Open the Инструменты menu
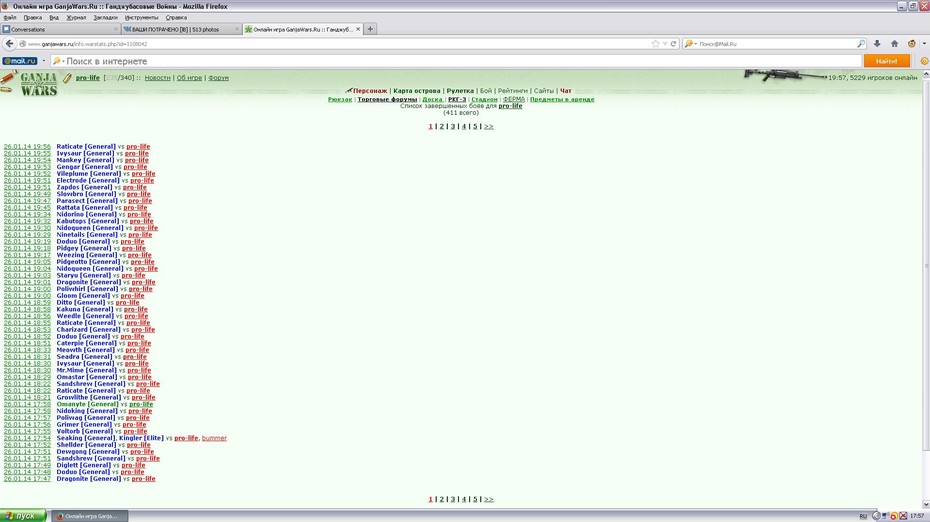 pos(141,18)
